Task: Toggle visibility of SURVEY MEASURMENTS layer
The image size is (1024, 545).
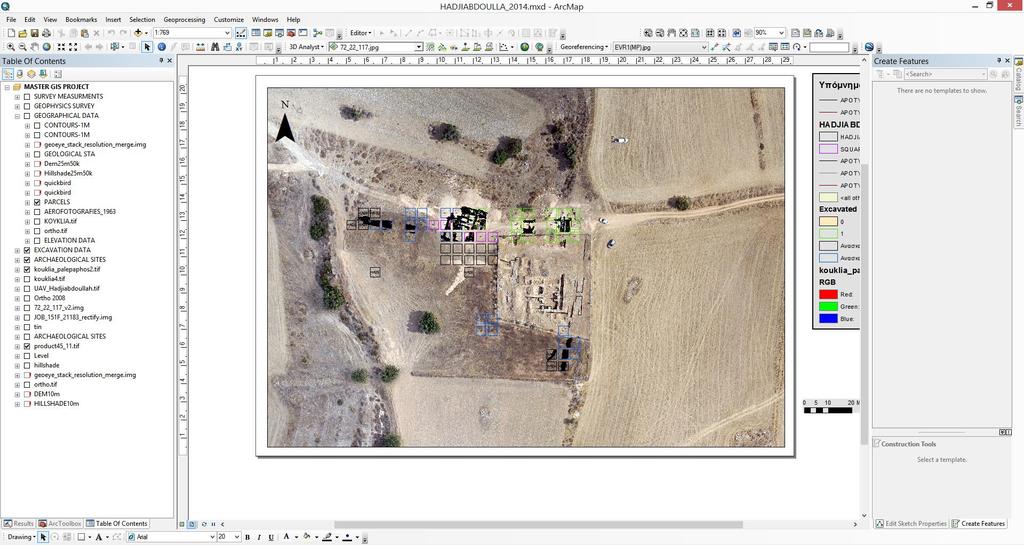Action: coord(27,96)
